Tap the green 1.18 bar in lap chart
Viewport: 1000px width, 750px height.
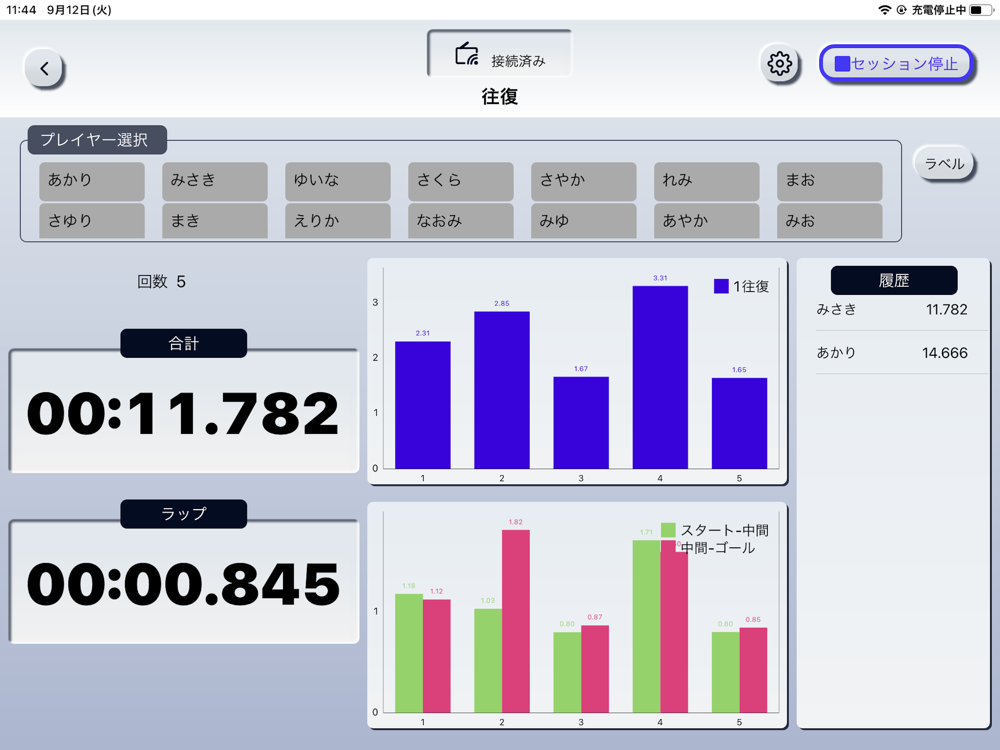pyautogui.click(x=409, y=653)
